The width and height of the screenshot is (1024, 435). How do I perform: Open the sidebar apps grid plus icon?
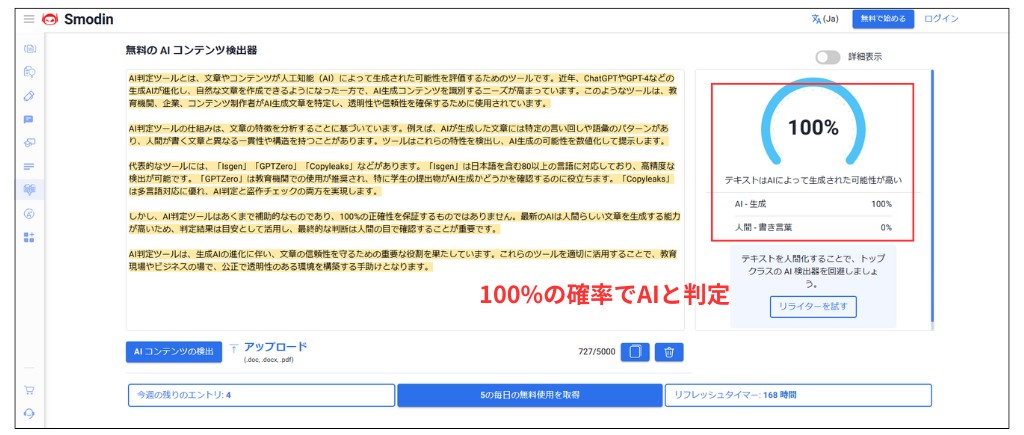pos(29,237)
